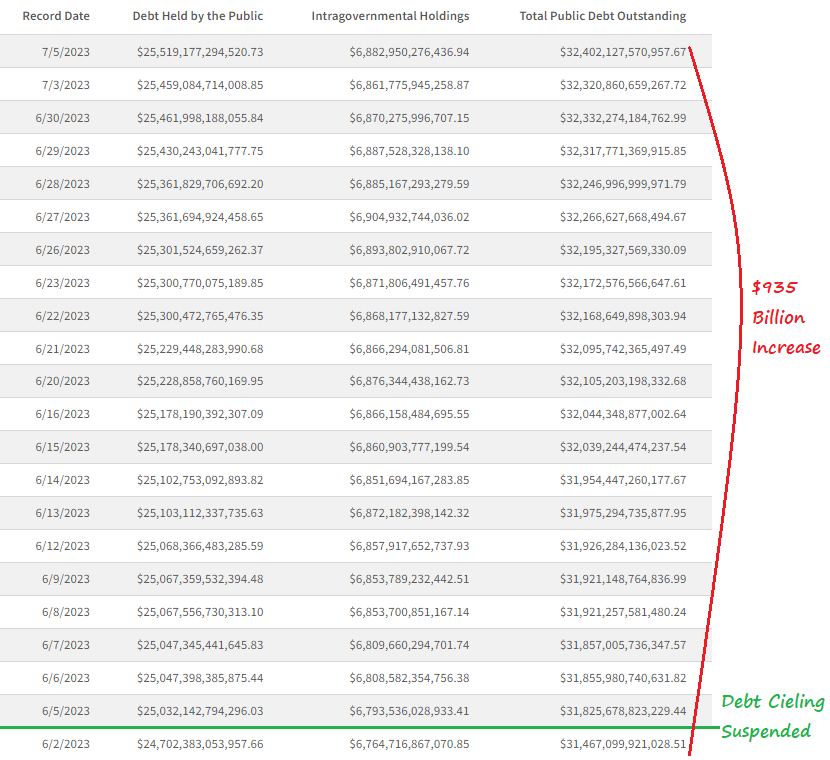
Task: Select the 6/12/2023 record date cell
Action: (x=62, y=546)
